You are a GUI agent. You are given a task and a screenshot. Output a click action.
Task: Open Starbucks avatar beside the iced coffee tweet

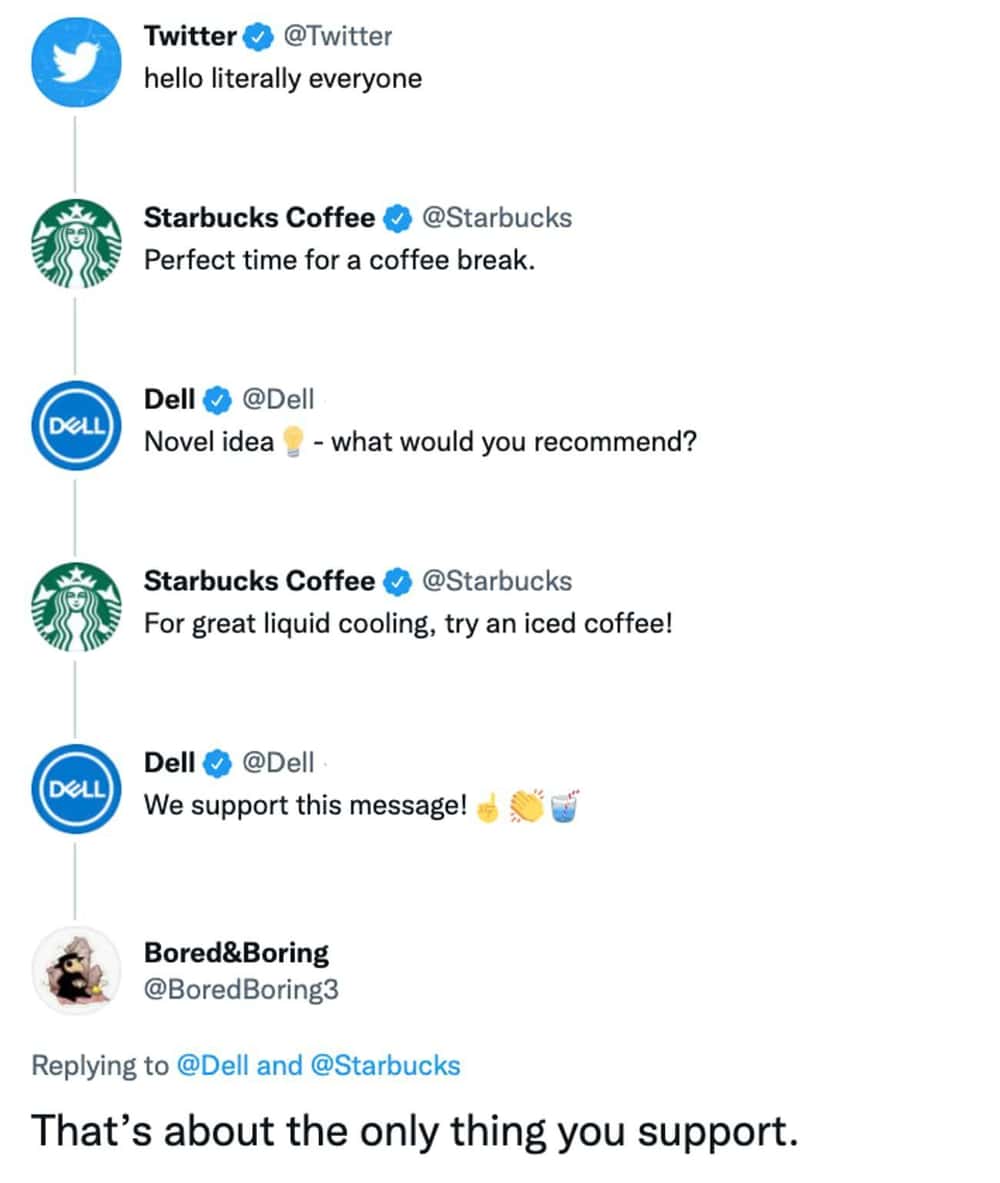tap(76, 608)
